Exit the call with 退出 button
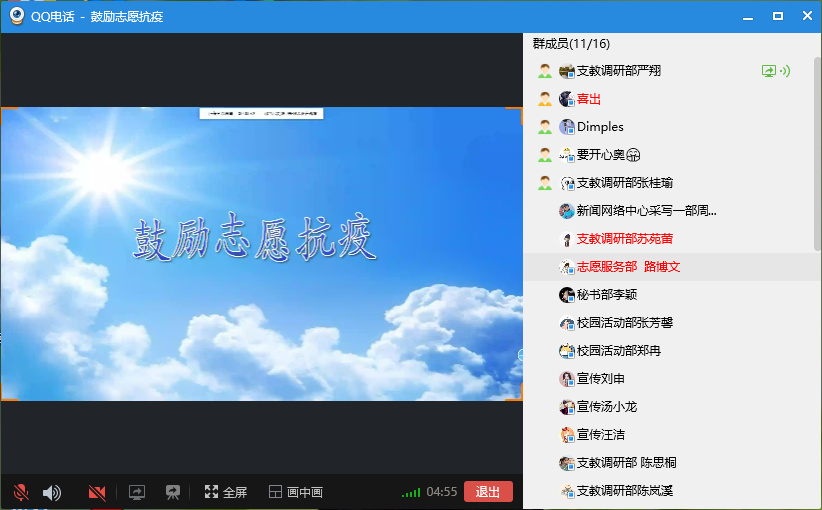 (488, 492)
